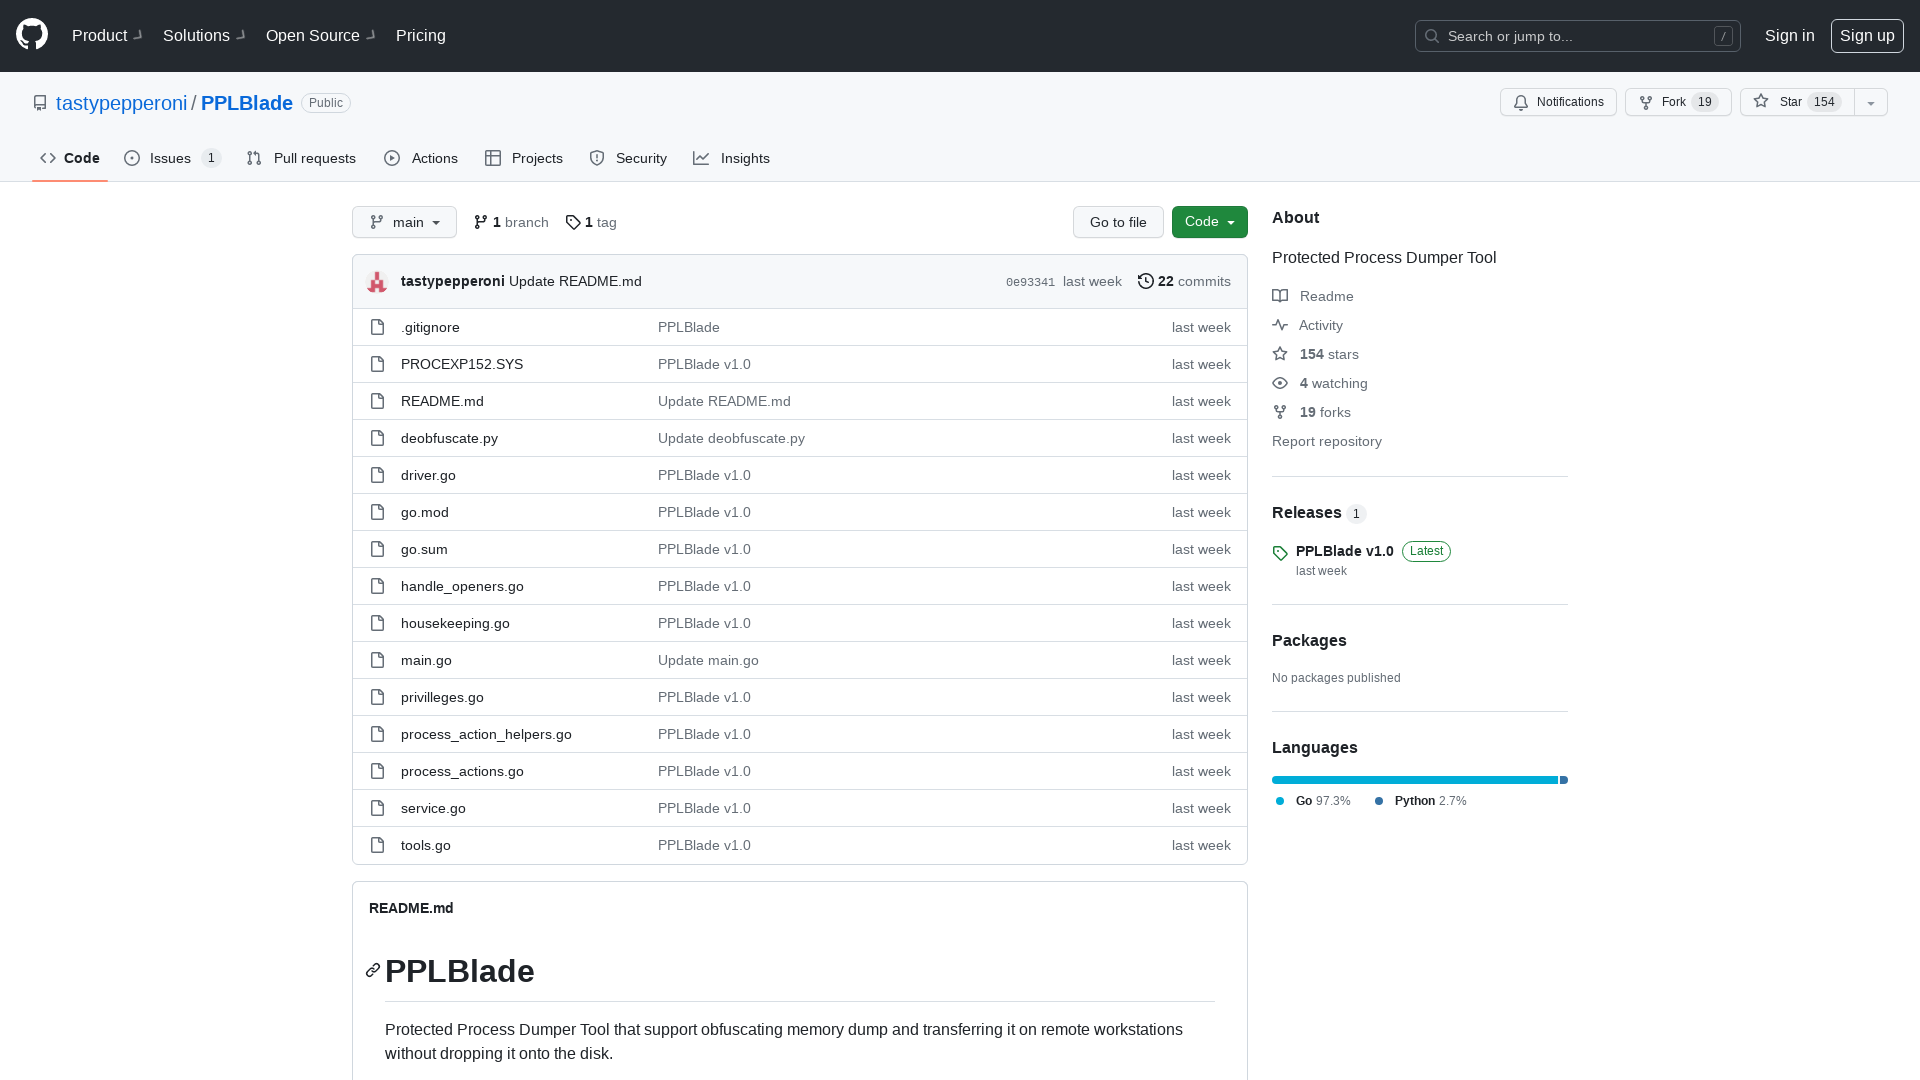Click the file icon next to .gitignore
The height and width of the screenshot is (1080, 1920).
(x=377, y=328)
